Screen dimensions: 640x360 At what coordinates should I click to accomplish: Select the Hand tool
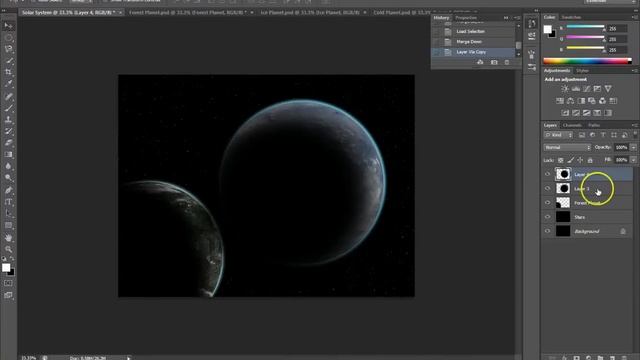[8, 238]
